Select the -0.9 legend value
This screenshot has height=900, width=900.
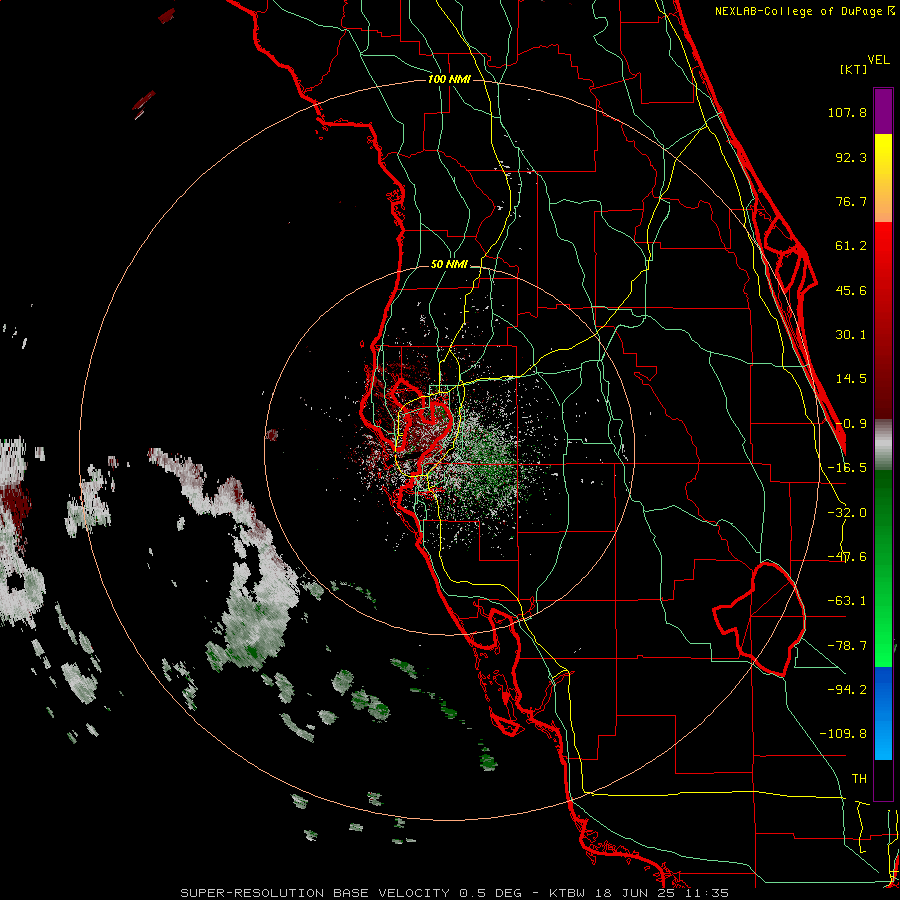[x=851, y=424]
